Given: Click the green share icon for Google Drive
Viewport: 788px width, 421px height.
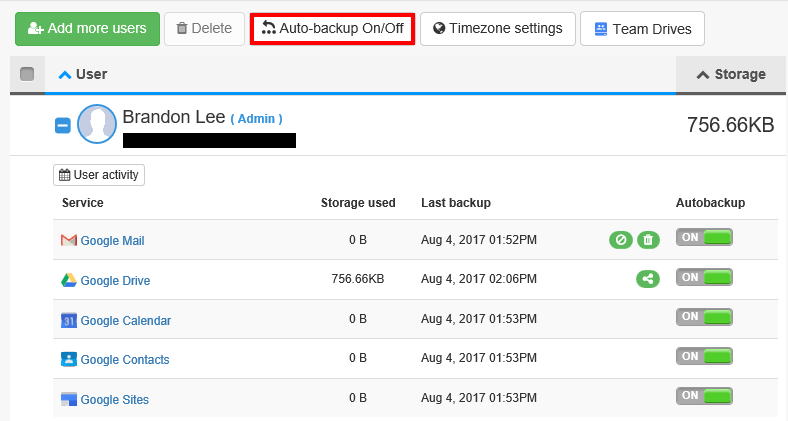Looking at the screenshot, I should 648,279.
